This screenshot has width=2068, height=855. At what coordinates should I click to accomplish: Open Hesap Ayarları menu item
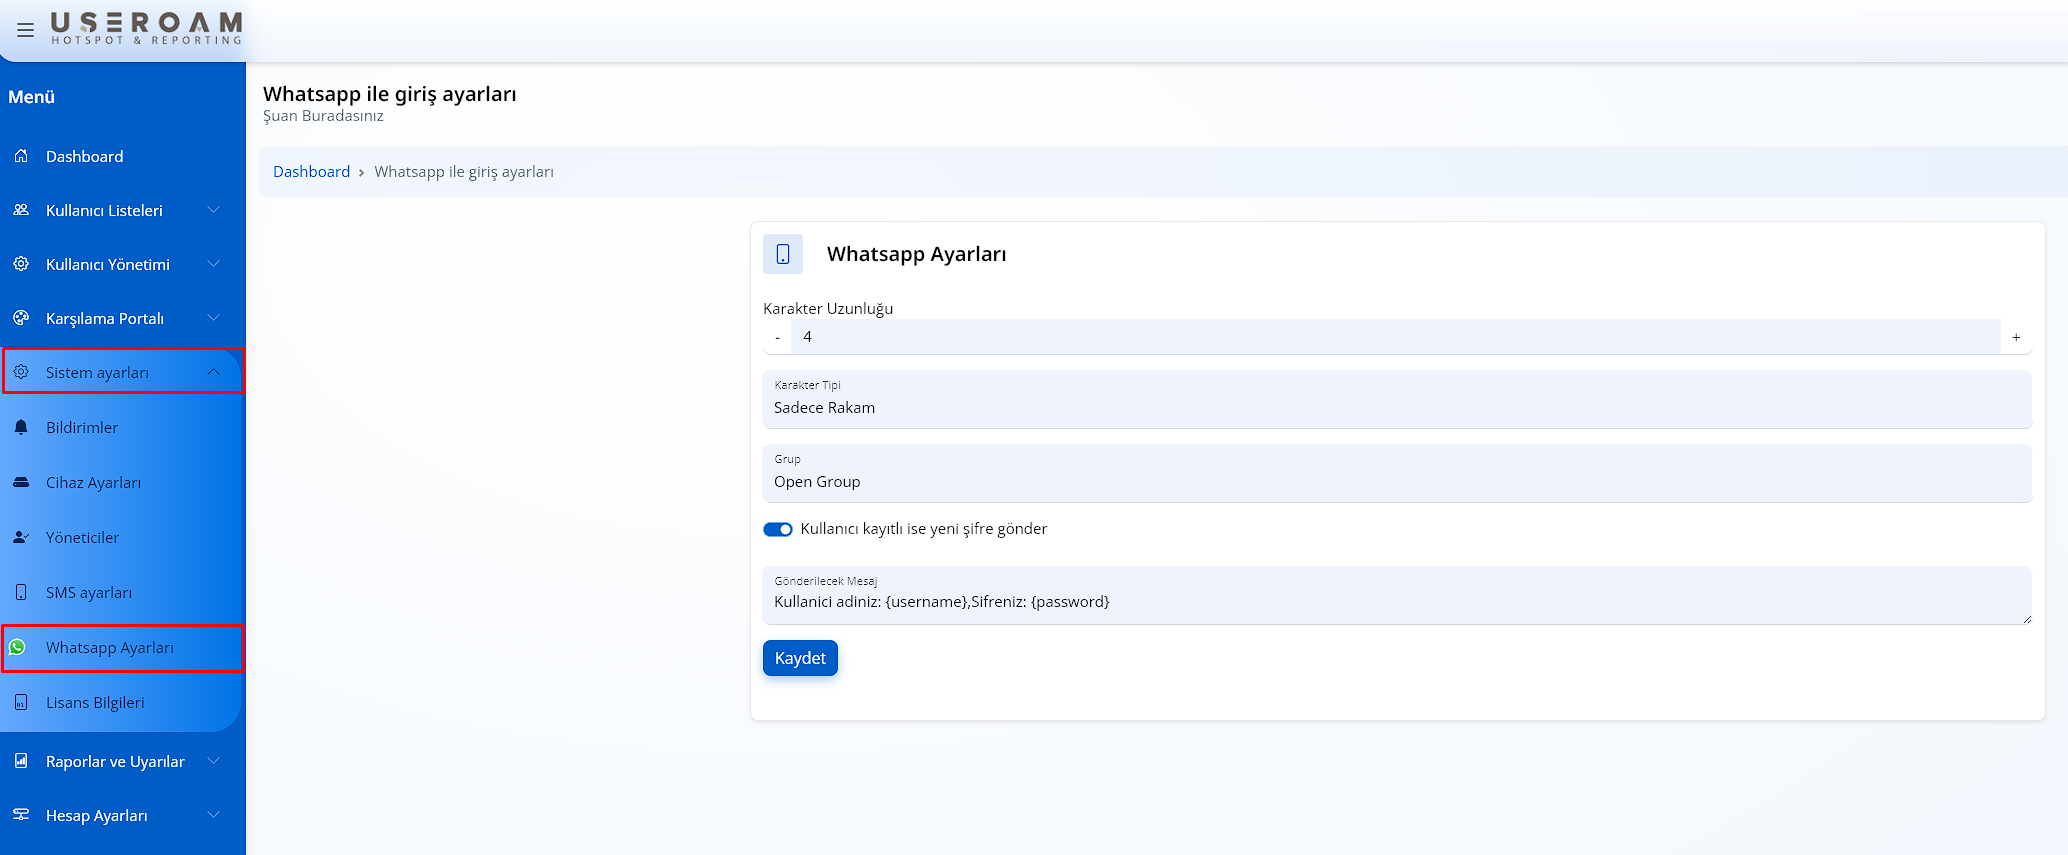click(x=97, y=815)
